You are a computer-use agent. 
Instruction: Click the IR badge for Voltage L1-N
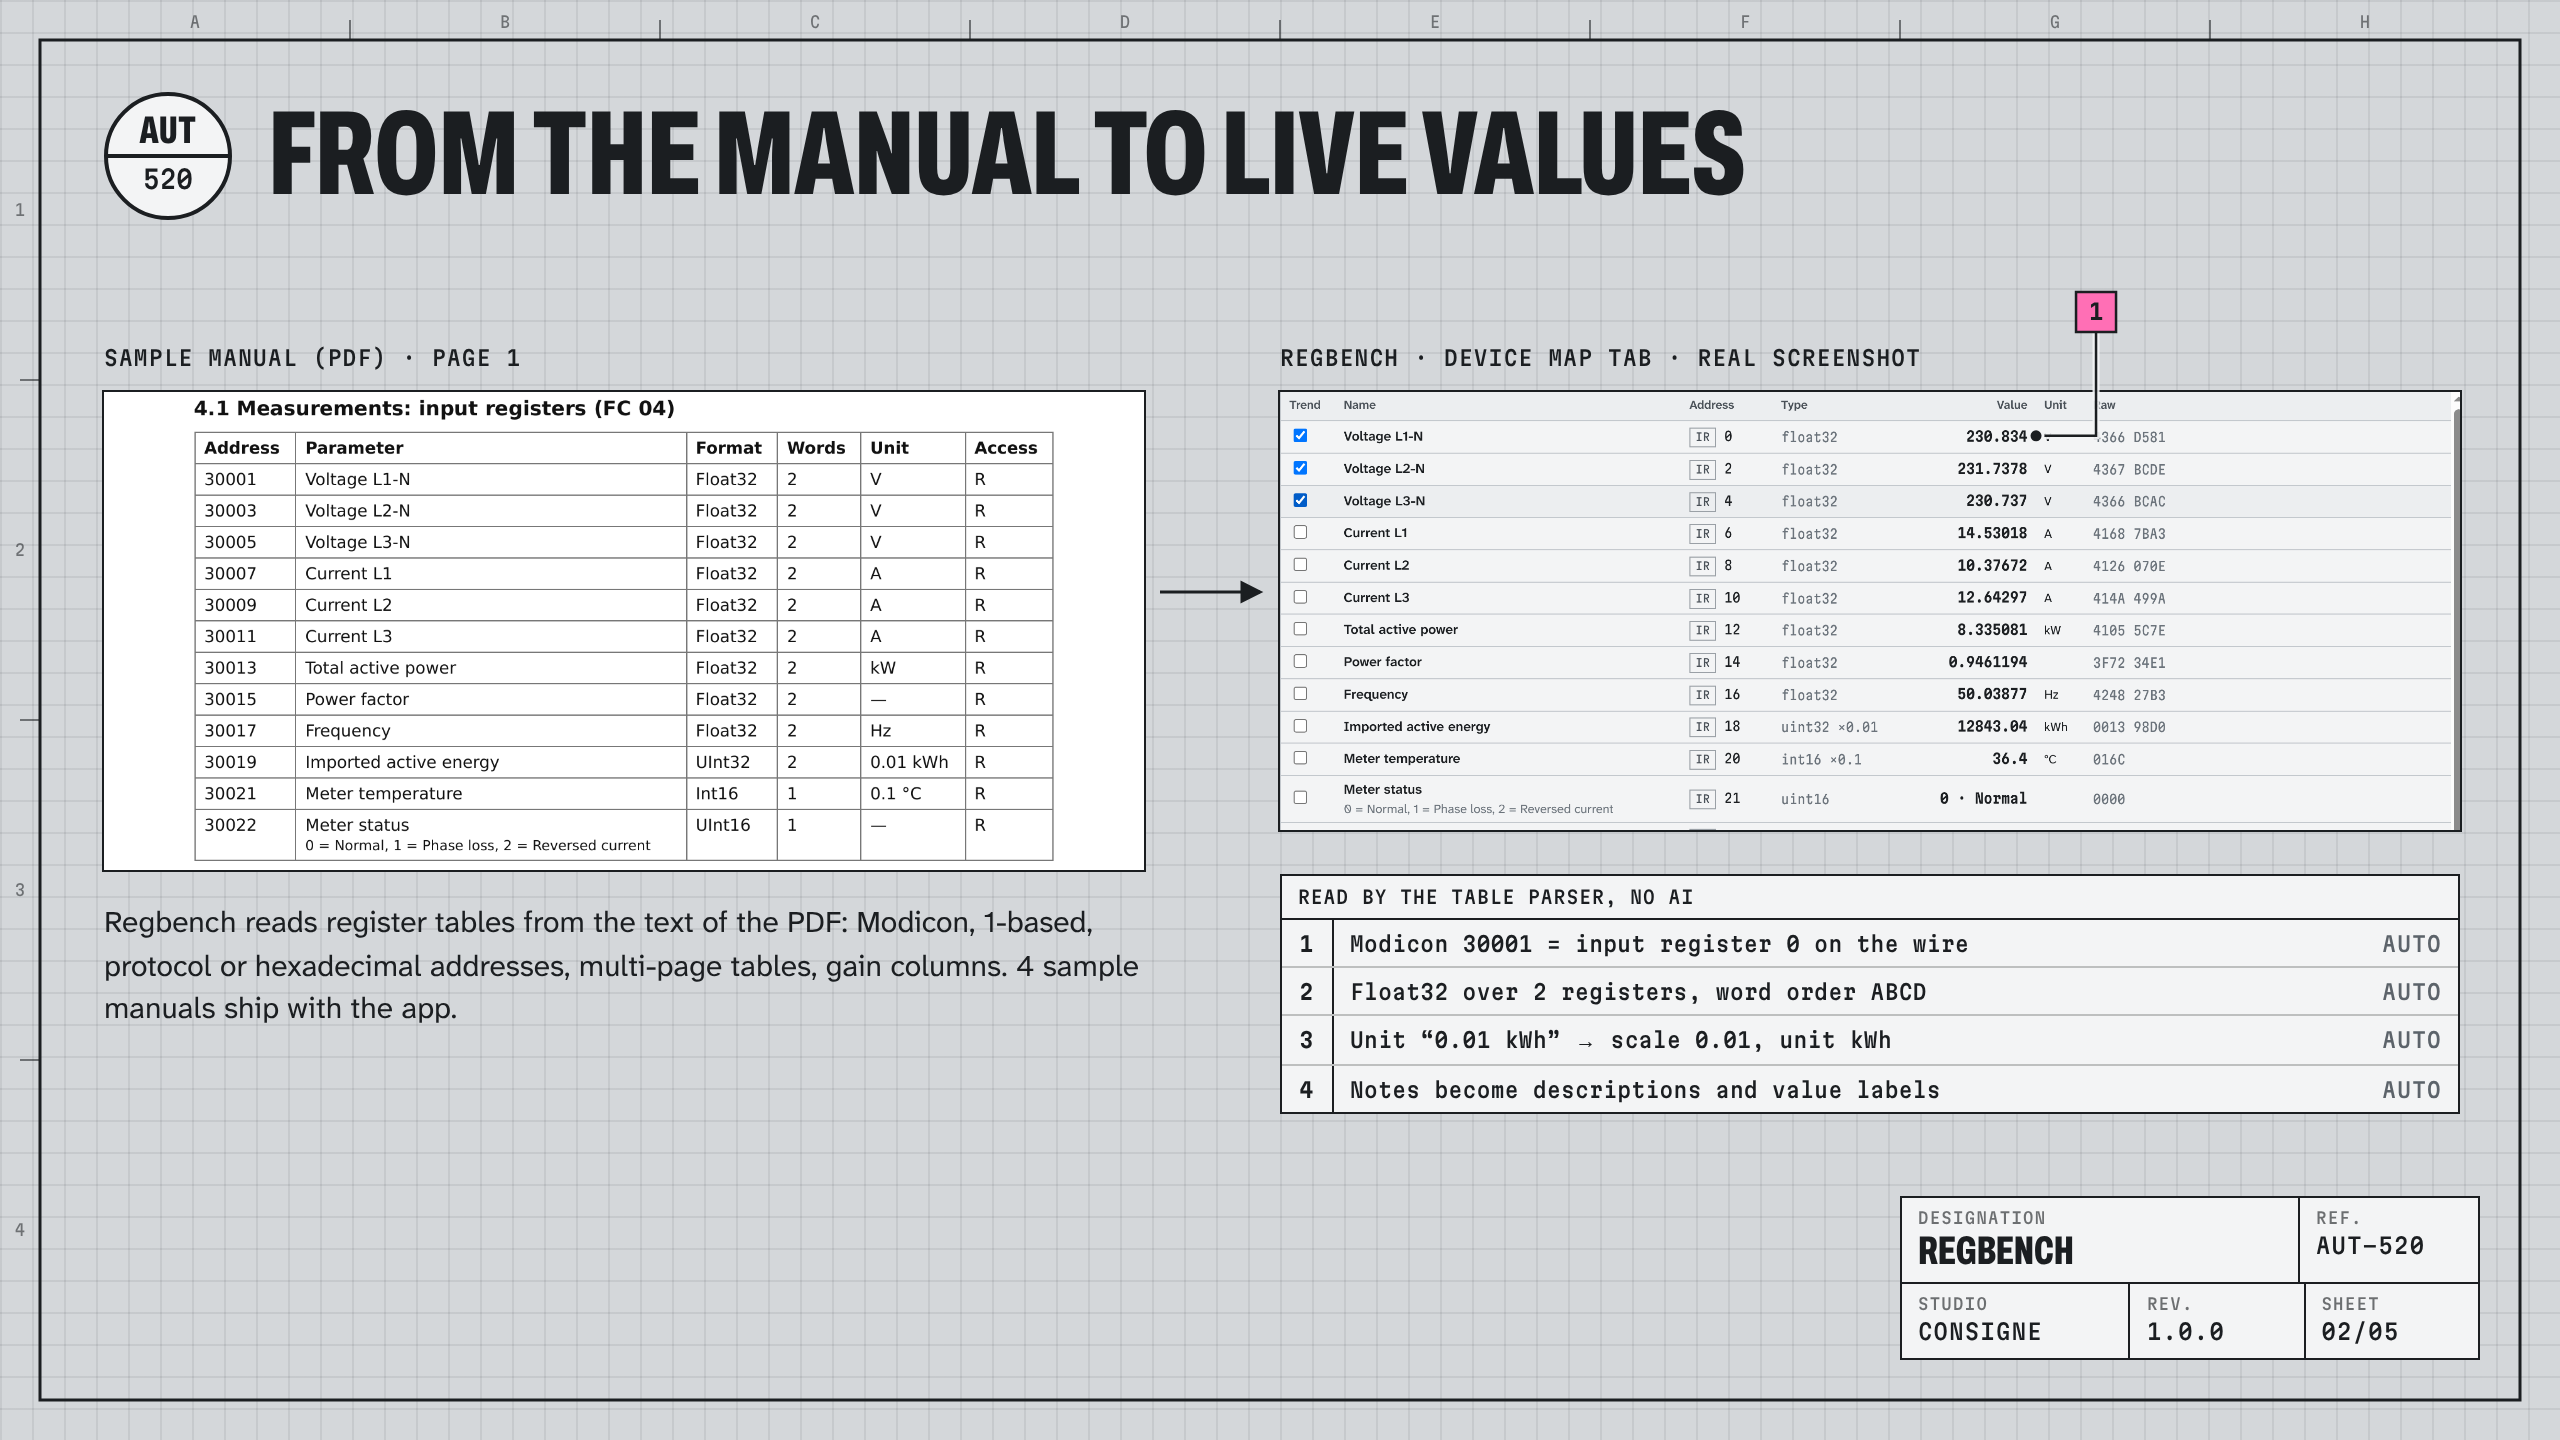(x=1702, y=437)
